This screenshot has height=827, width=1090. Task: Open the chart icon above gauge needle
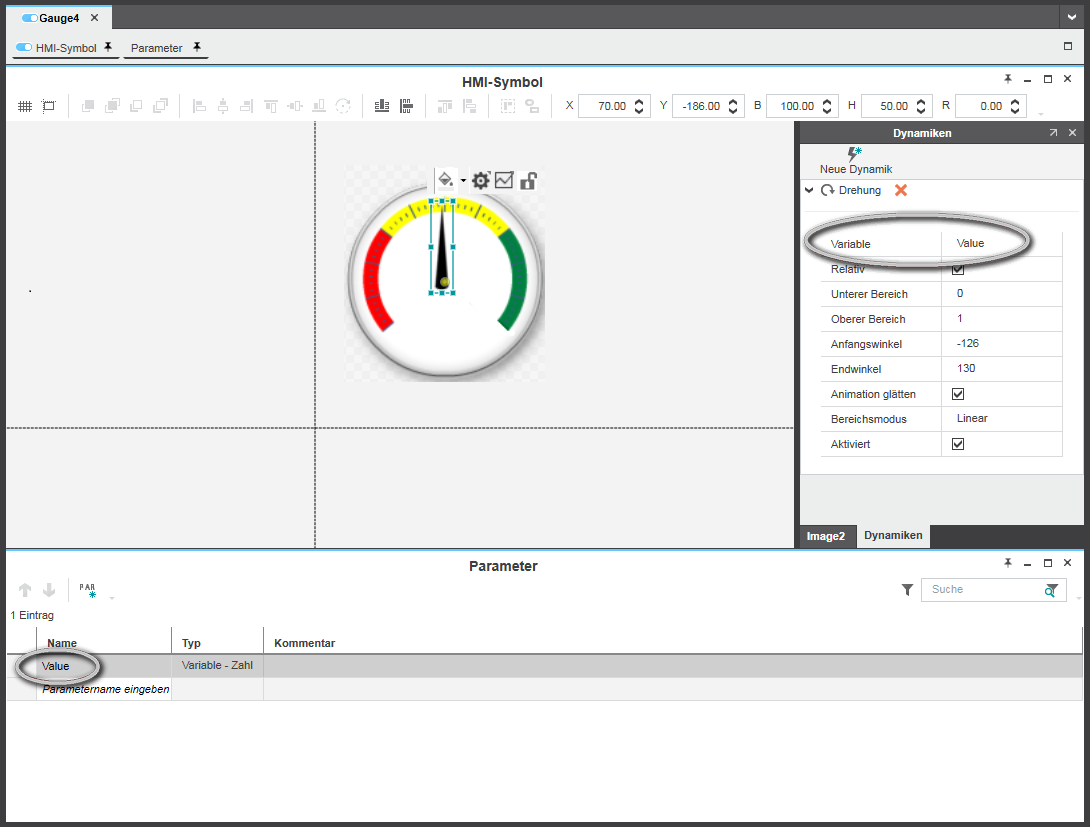click(504, 180)
